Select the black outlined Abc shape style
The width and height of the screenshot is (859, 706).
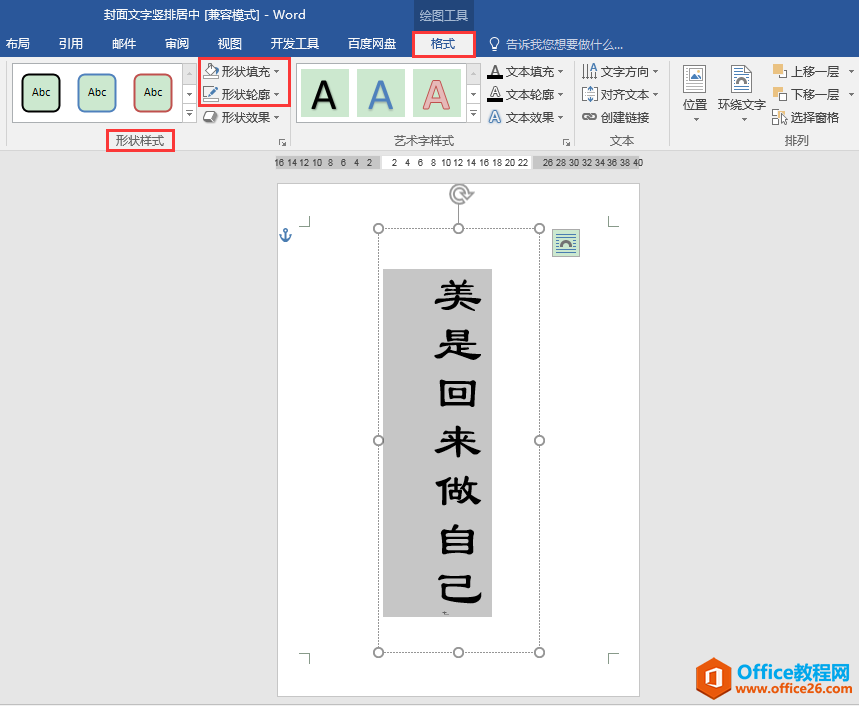41,93
